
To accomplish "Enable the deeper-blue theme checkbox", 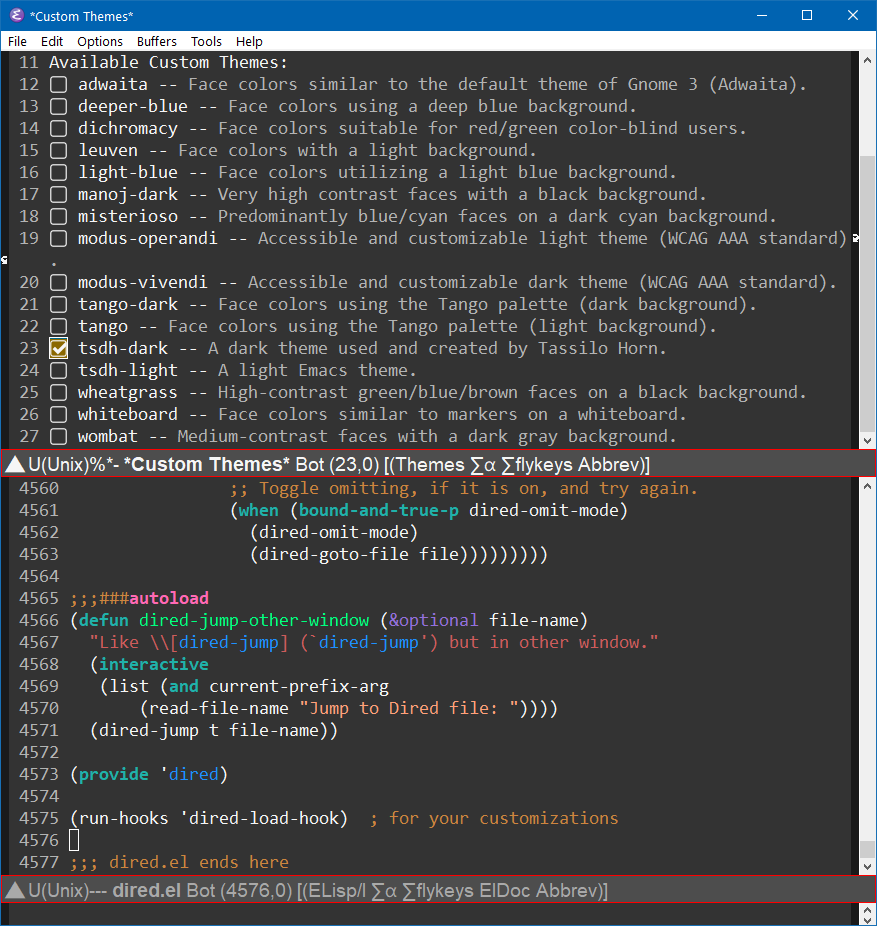I will coord(58,106).
